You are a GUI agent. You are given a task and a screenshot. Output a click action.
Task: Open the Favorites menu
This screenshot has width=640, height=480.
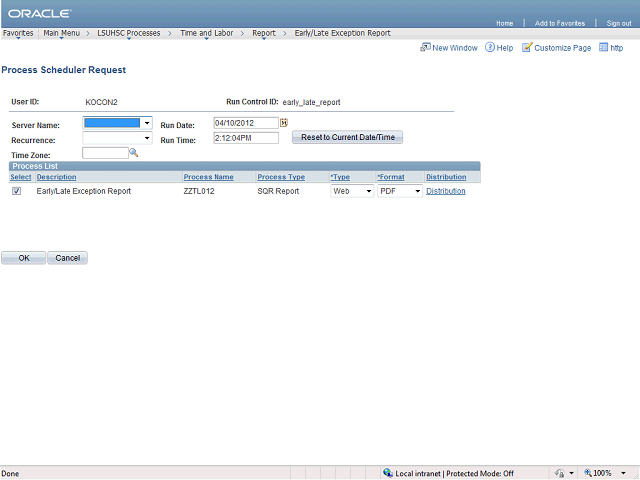point(18,33)
